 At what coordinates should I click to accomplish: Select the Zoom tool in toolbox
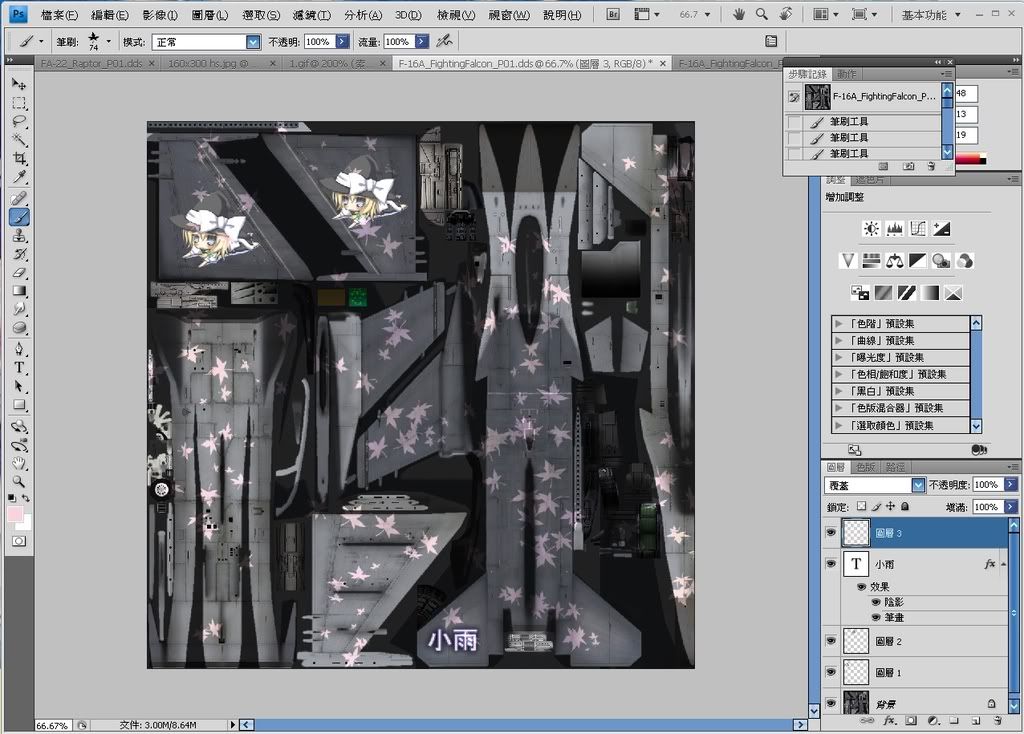coord(19,481)
